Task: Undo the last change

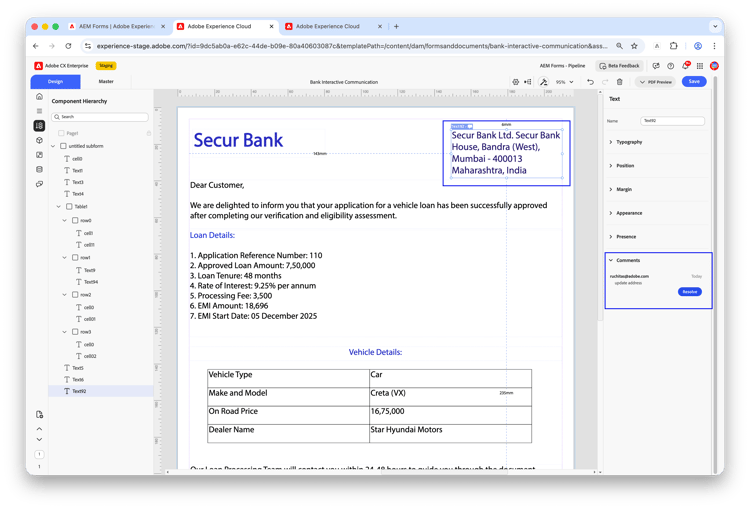Action: [590, 82]
